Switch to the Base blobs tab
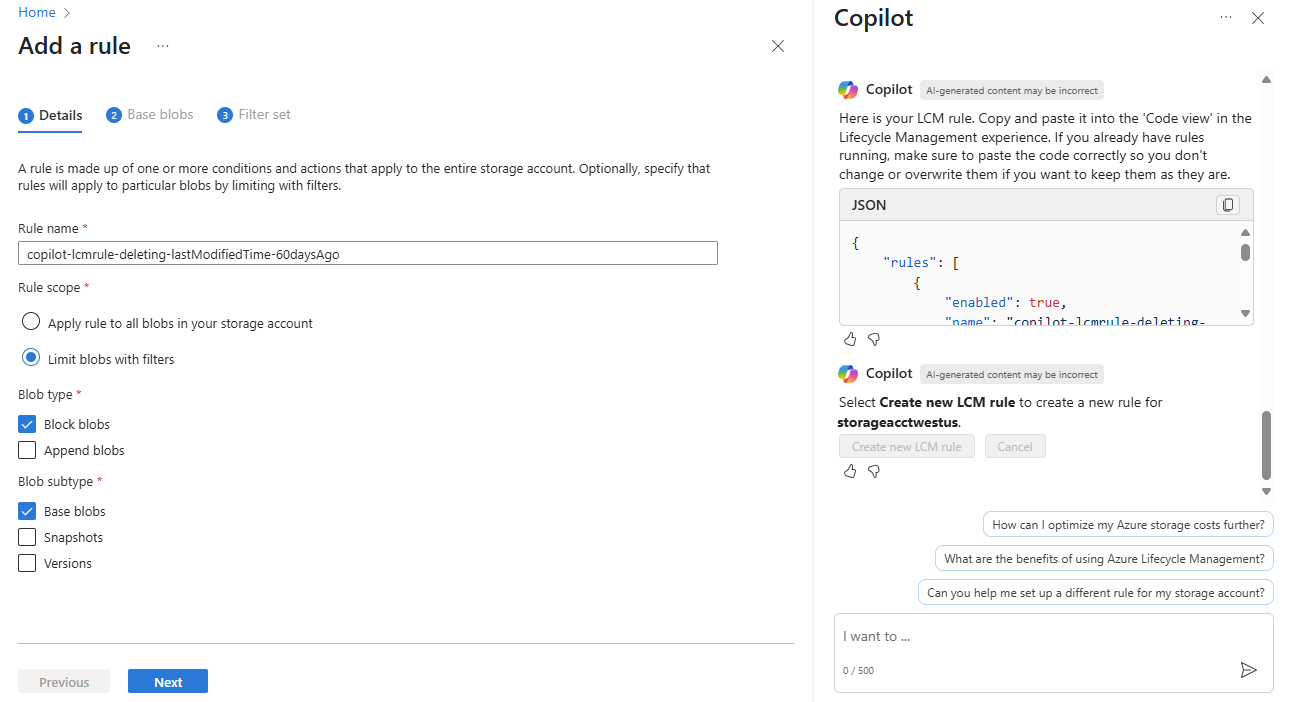The width and height of the screenshot is (1290, 702). (x=150, y=115)
